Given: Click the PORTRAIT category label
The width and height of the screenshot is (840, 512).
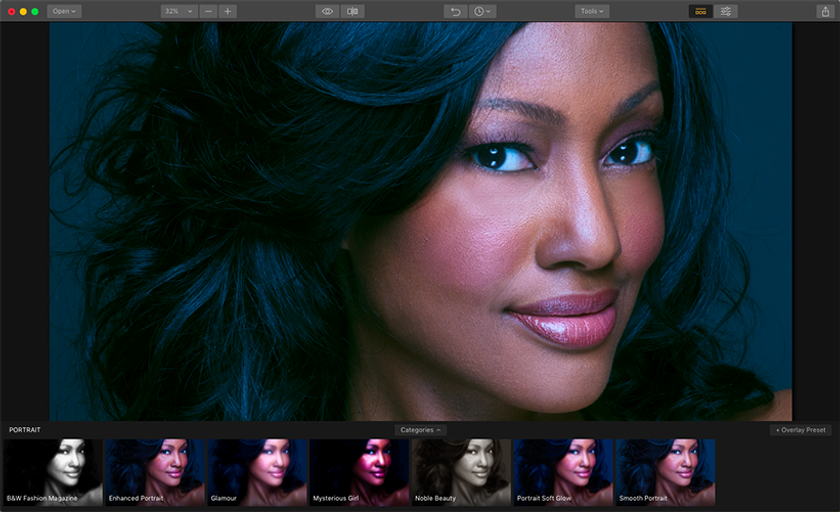Looking at the screenshot, I should tap(25, 430).
